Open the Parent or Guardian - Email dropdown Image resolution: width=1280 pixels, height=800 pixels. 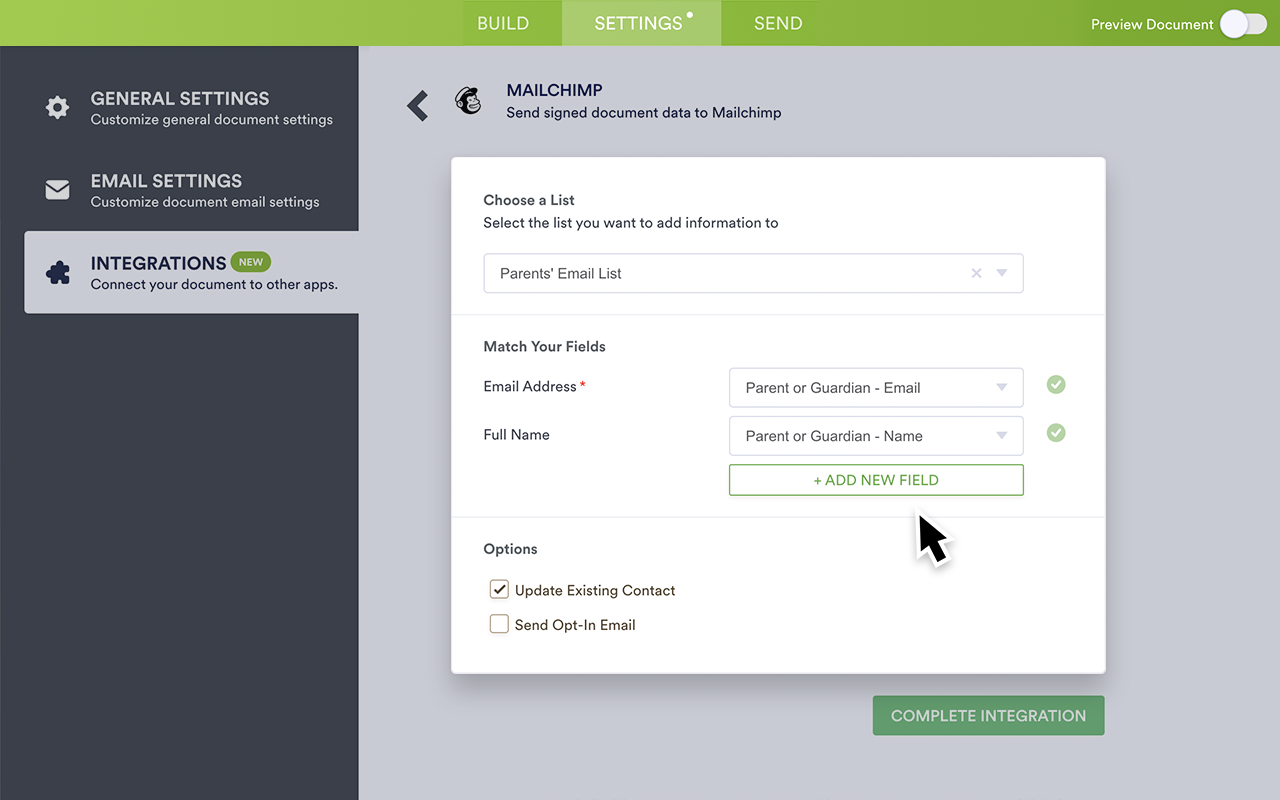coord(1001,387)
